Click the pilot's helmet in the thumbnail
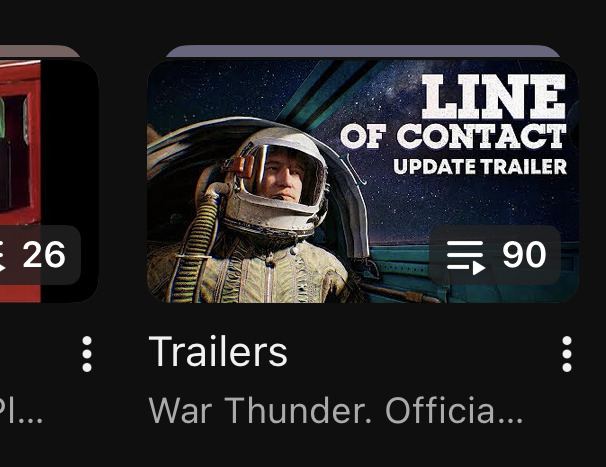This screenshot has width=606, height=467. click(275, 182)
